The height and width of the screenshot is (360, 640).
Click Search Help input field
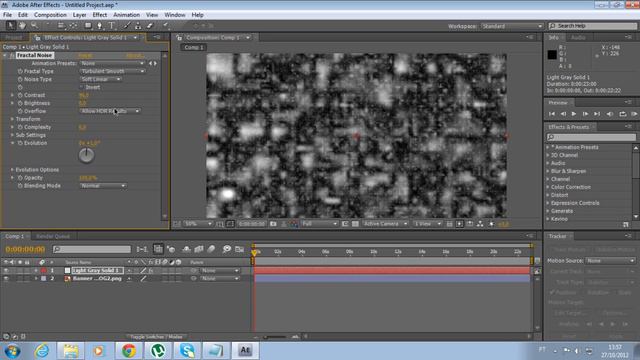pos(593,26)
